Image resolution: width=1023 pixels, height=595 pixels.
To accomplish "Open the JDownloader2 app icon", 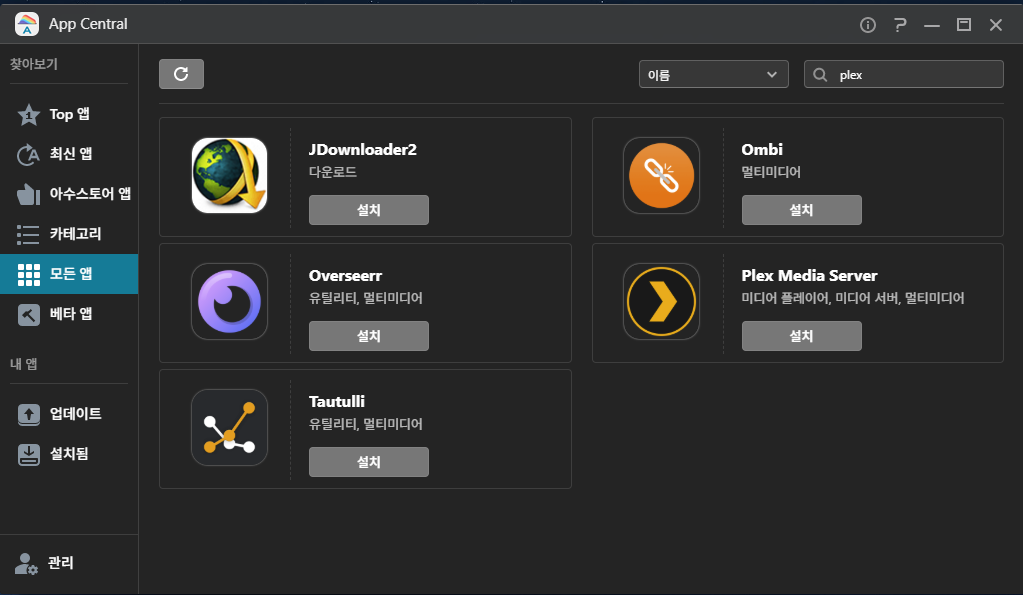I will 229,175.
